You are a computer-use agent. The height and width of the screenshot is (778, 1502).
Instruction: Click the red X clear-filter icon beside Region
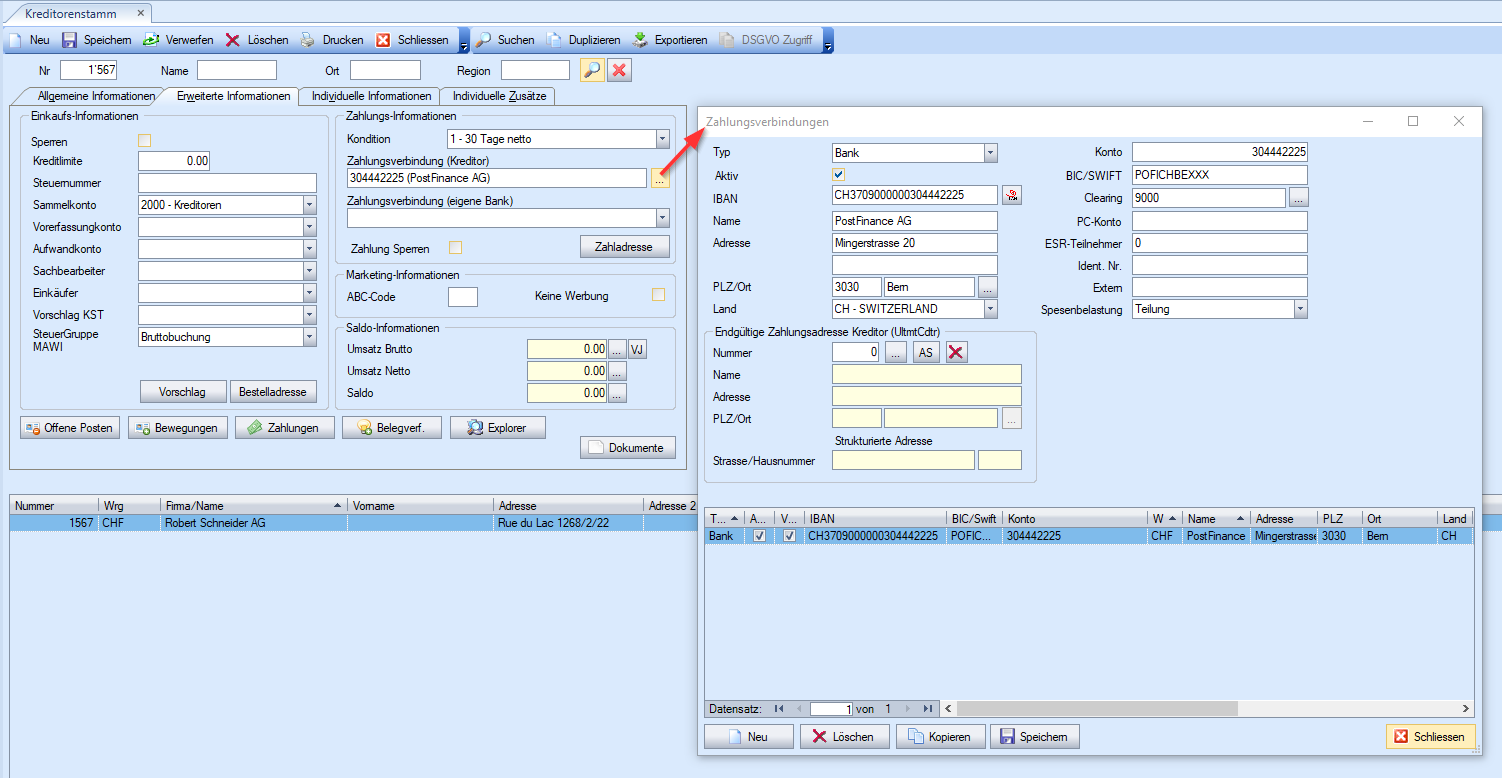point(619,71)
